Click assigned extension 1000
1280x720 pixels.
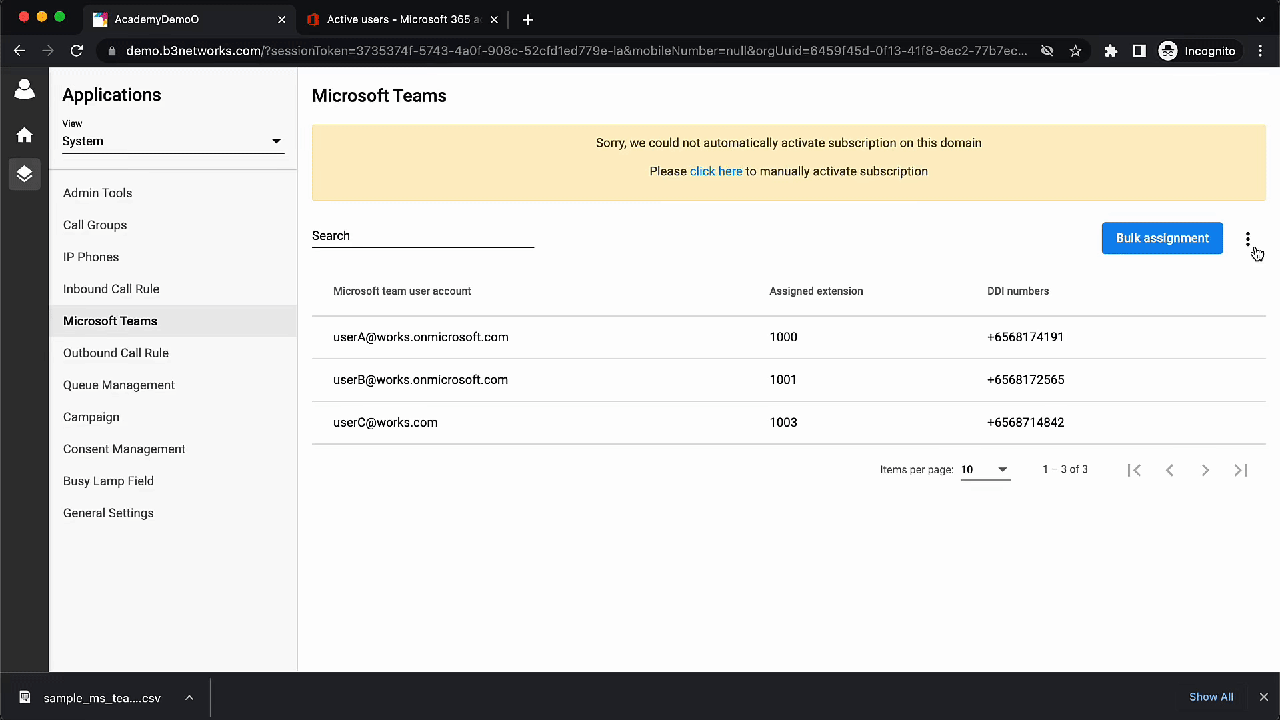(783, 337)
